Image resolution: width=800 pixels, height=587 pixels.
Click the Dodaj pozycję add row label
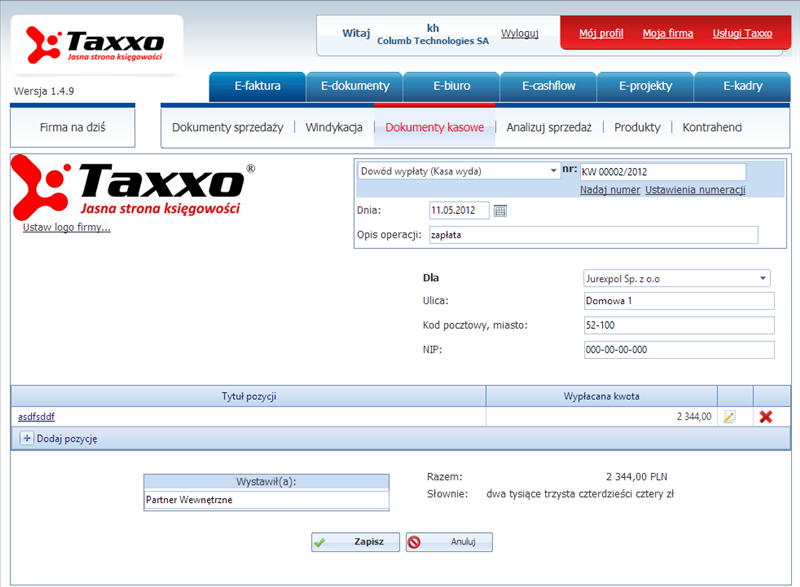pos(67,439)
